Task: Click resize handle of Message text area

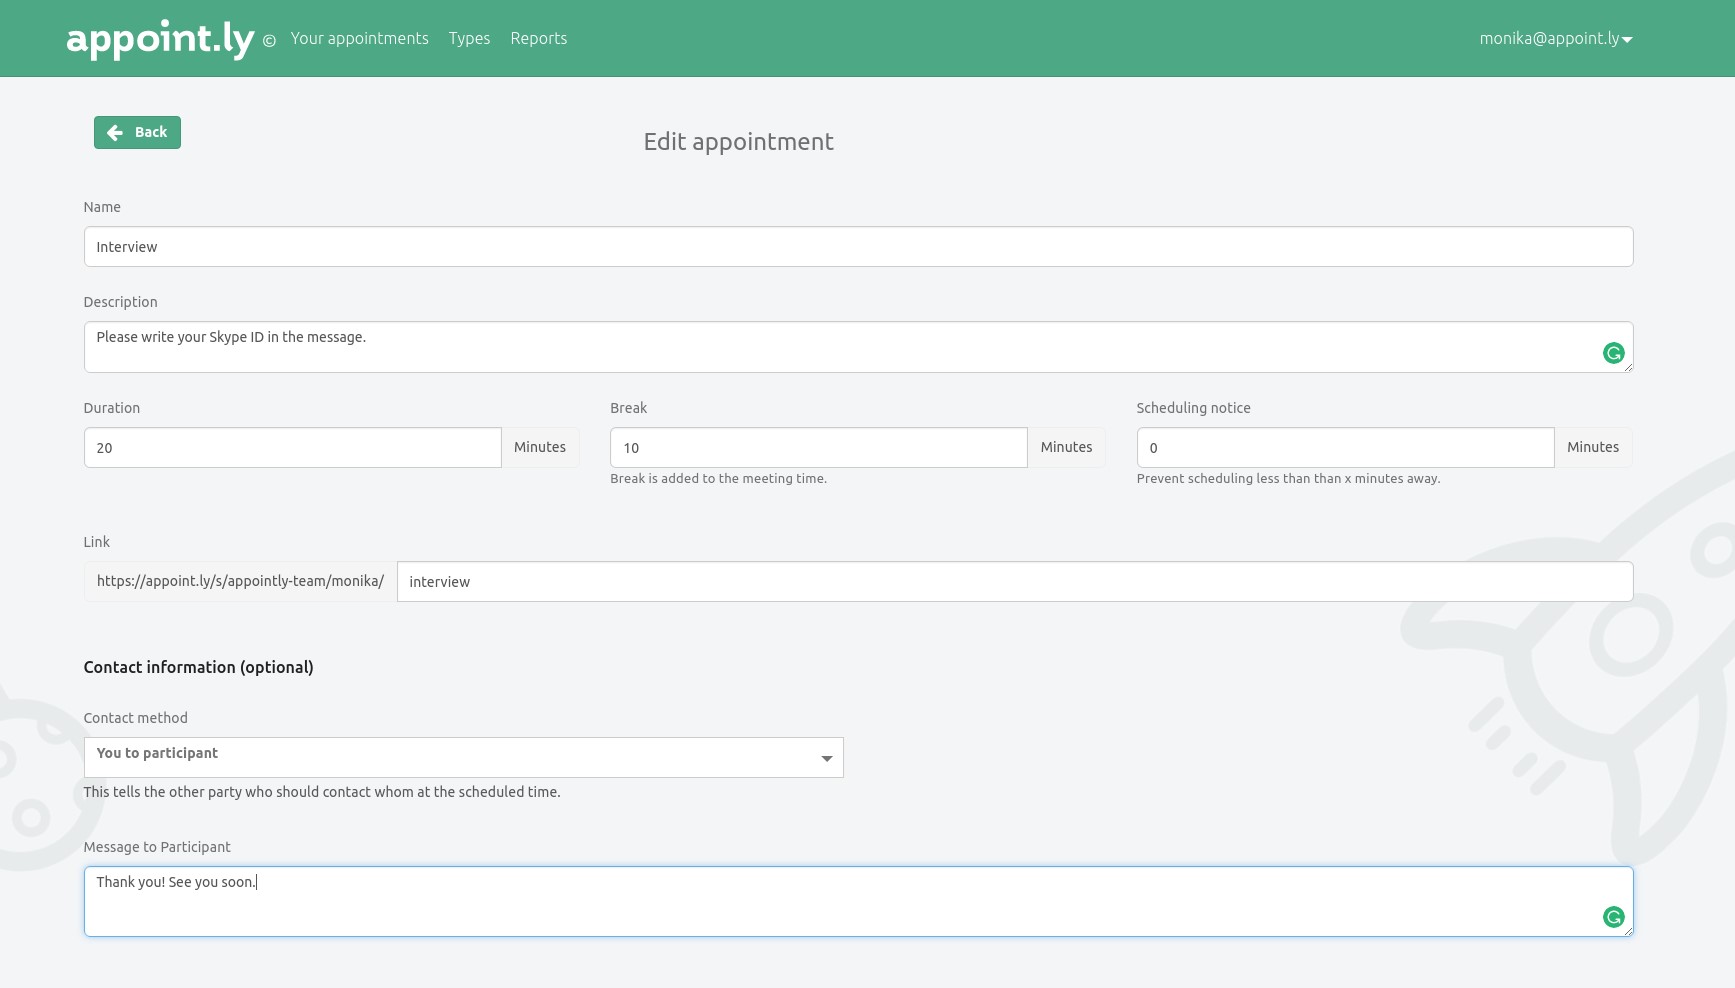Action: pyautogui.click(x=1628, y=932)
